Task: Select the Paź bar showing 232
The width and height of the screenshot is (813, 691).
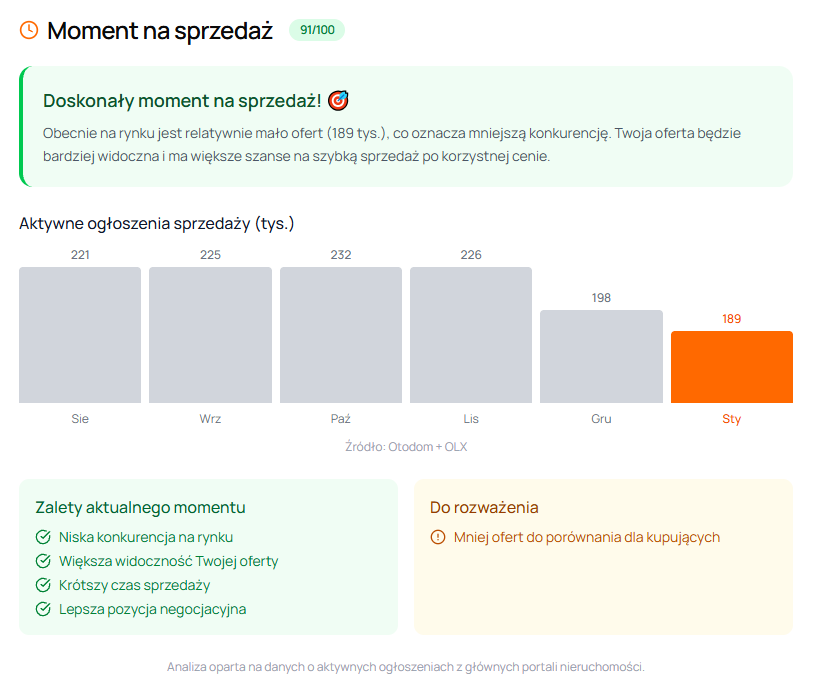Action: point(341,335)
